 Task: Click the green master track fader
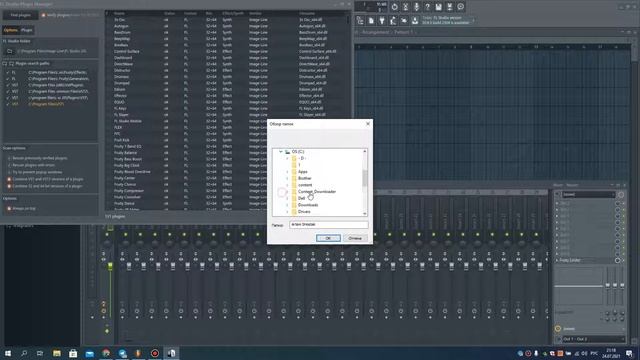[110, 267]
